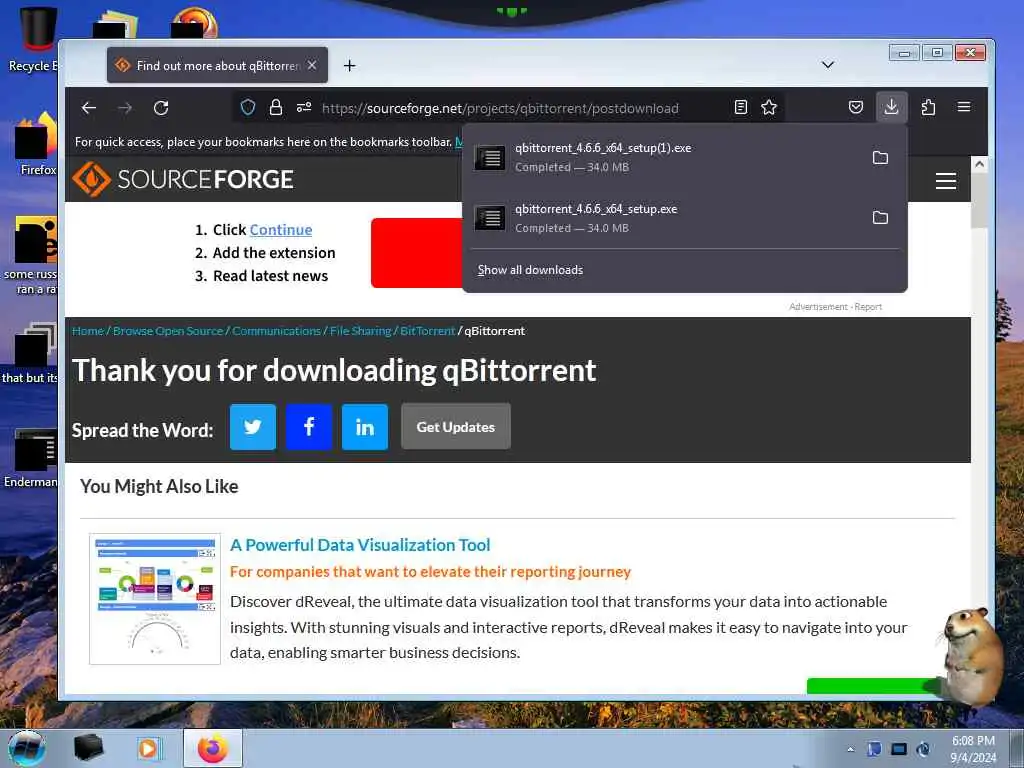Show setup(1).exe in folder
Screen dimensions: 1024x768
coord(880,157)
